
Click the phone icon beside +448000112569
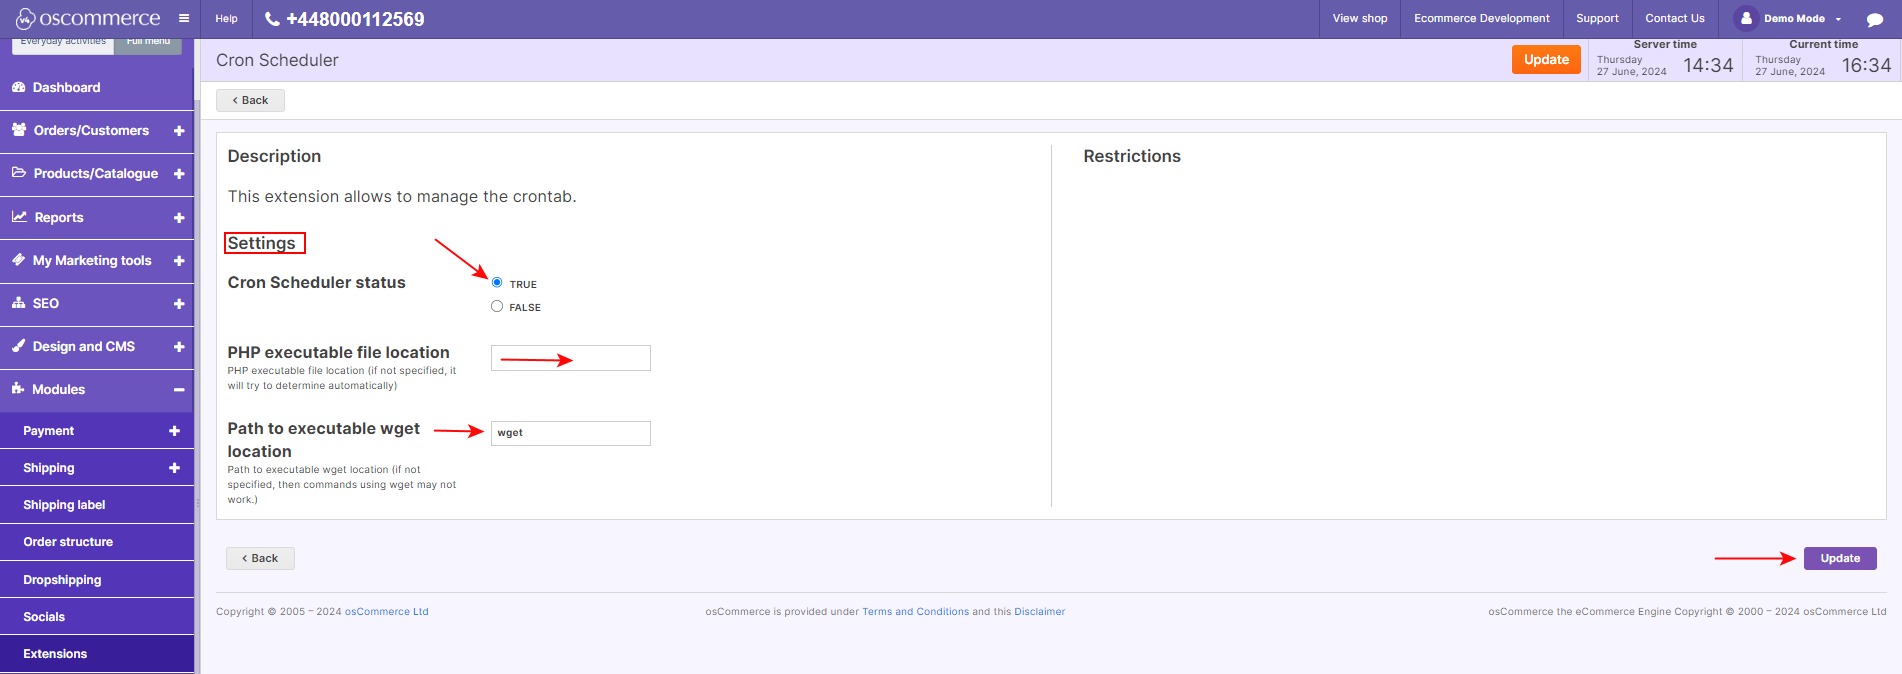pyautogui.click(x=272, y=19)
